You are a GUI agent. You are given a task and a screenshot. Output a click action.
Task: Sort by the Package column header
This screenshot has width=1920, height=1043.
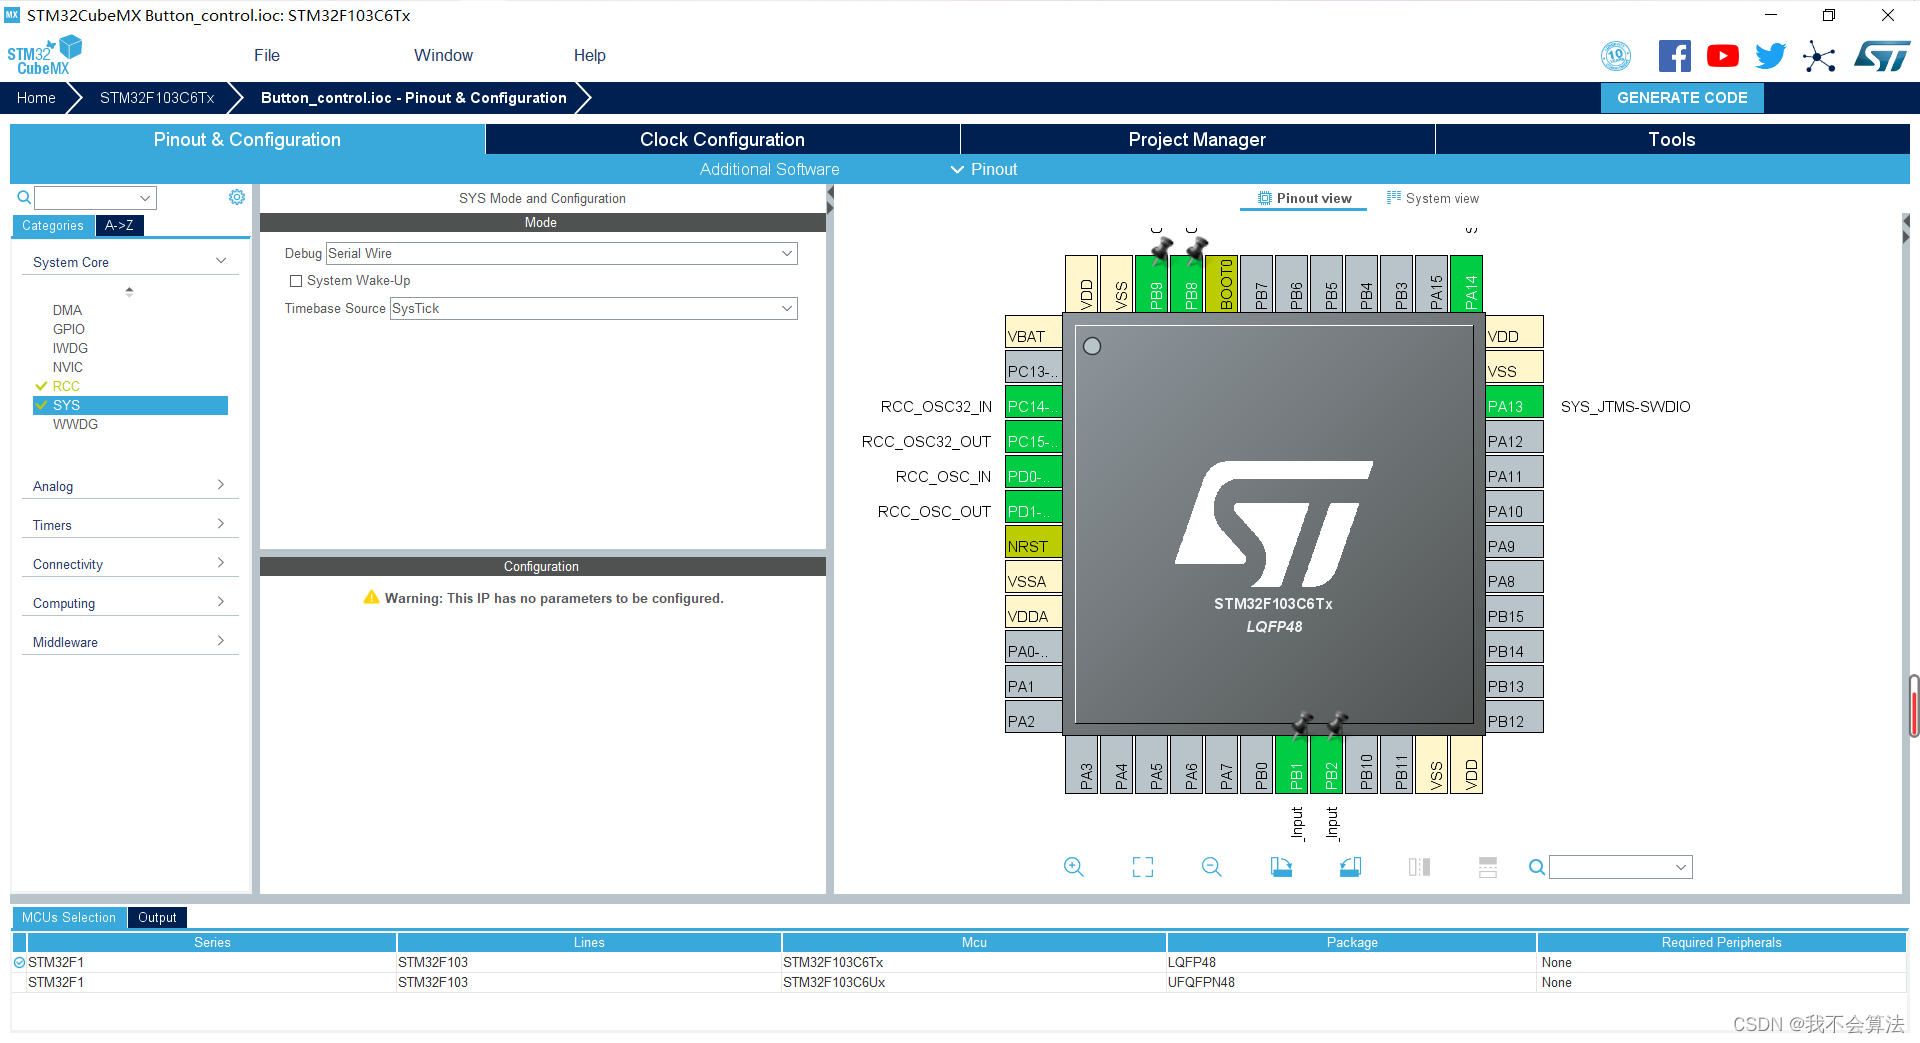click(1351, 942)
